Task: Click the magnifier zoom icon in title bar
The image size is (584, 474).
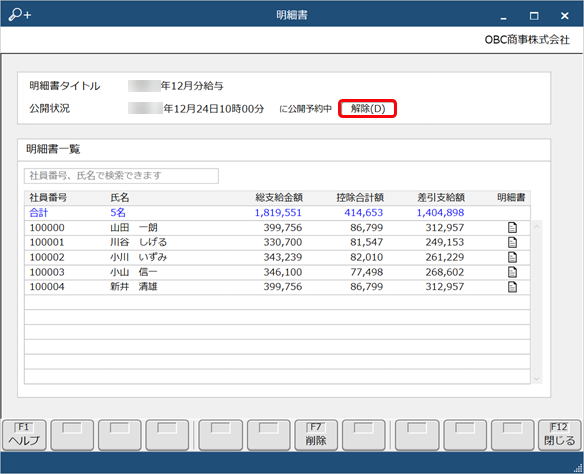Action: (19, 15)
